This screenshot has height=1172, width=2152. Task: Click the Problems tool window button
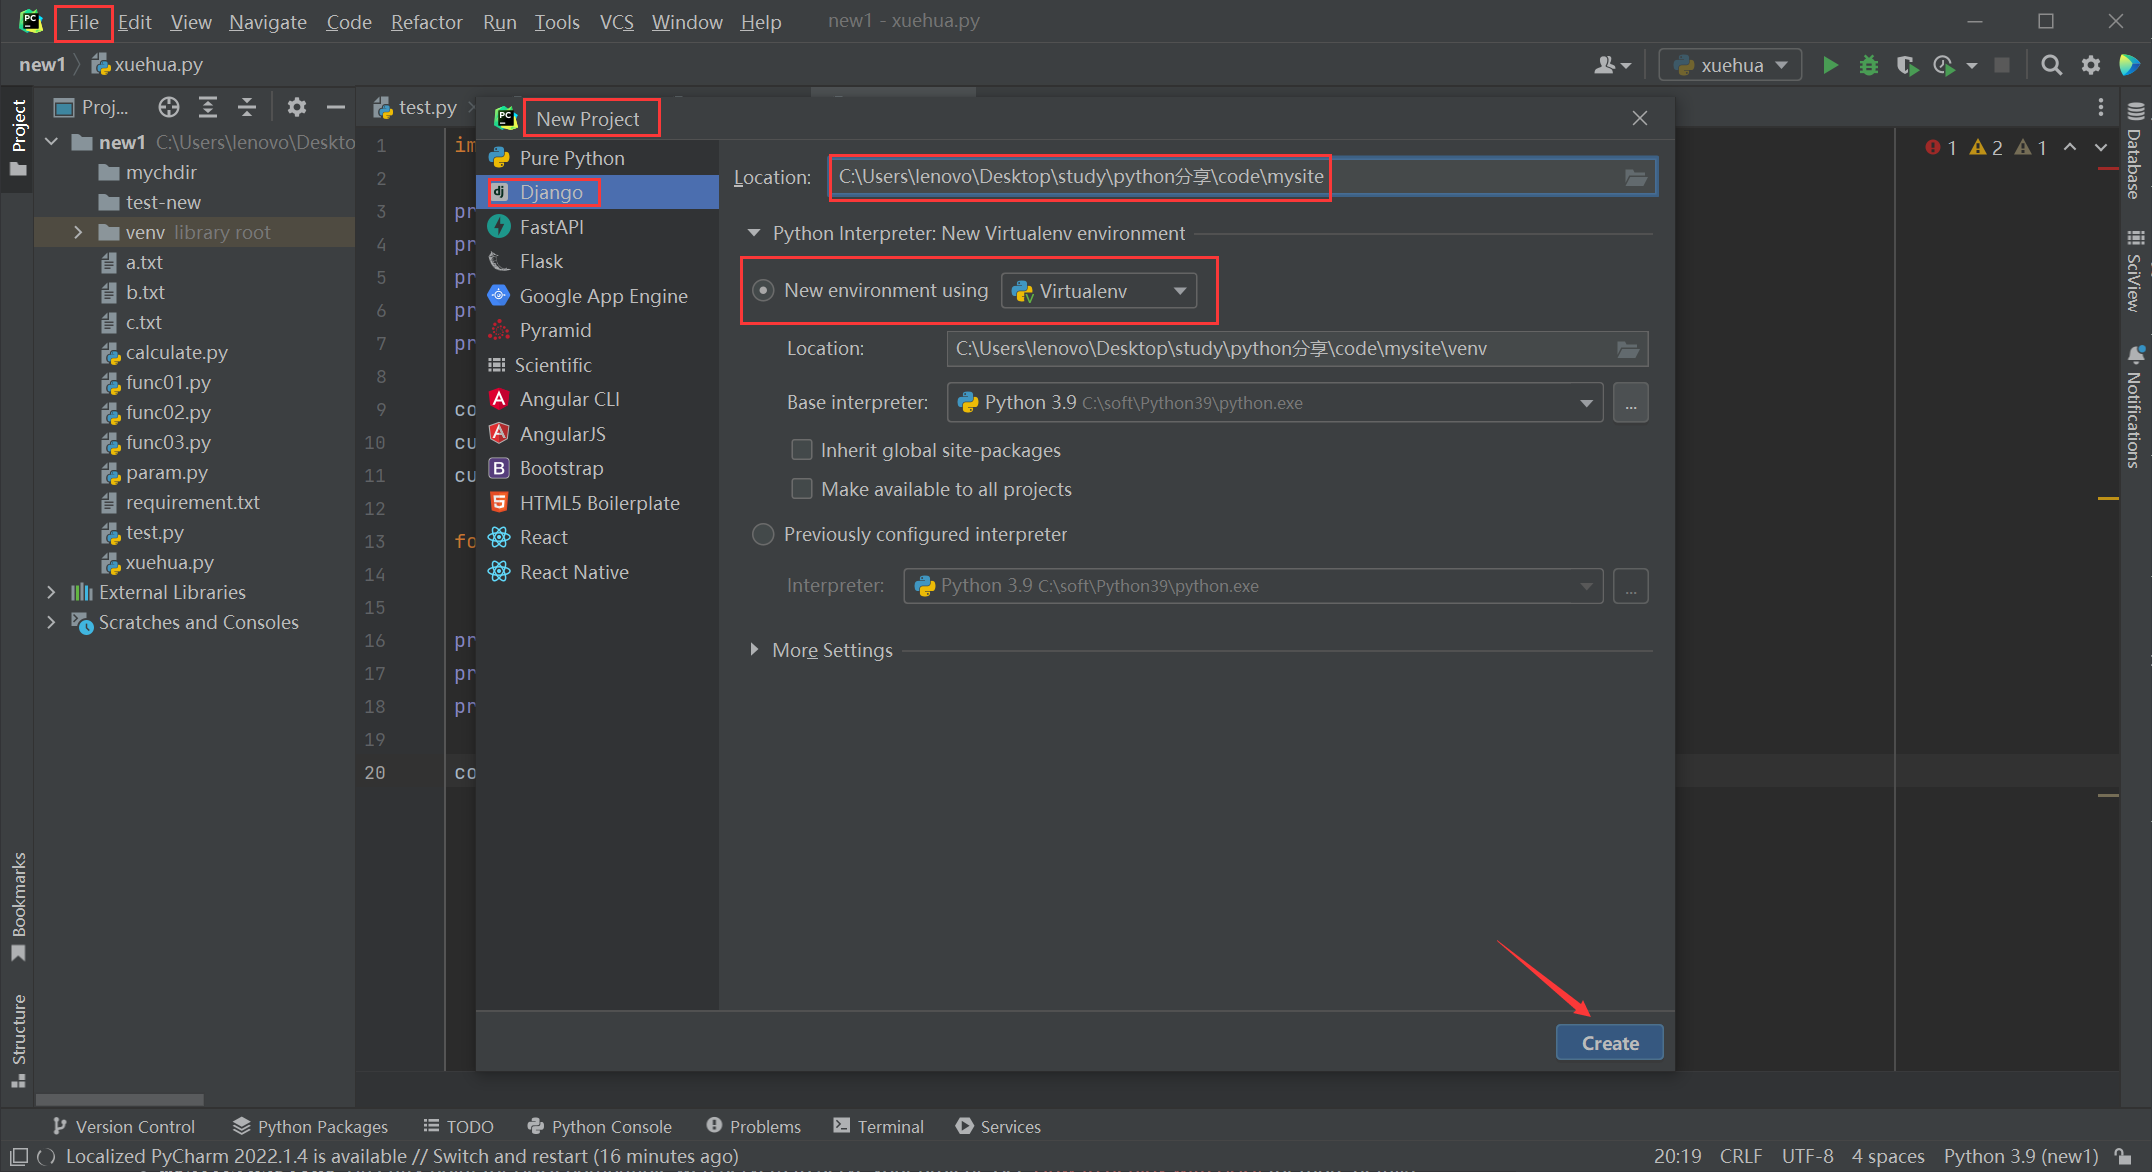point(754,1127)
